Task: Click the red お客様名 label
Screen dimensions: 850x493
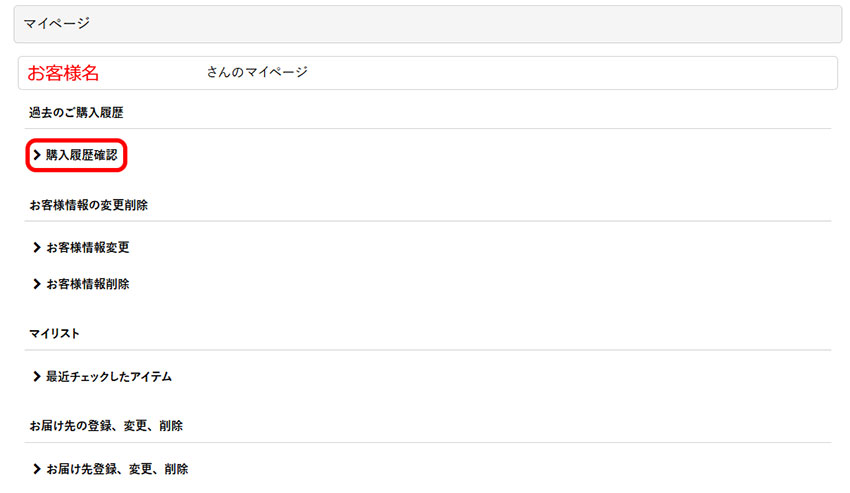Action: 63,73
